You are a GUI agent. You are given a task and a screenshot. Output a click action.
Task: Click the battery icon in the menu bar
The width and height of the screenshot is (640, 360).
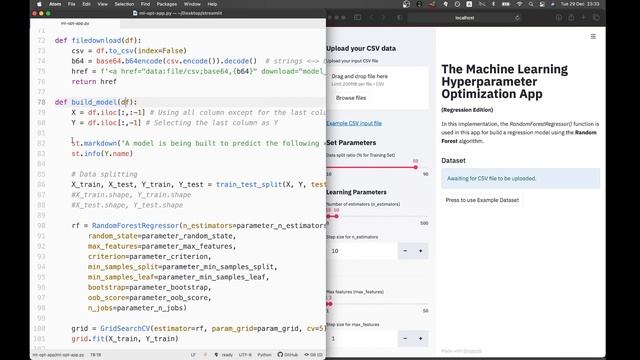point(506,4)
